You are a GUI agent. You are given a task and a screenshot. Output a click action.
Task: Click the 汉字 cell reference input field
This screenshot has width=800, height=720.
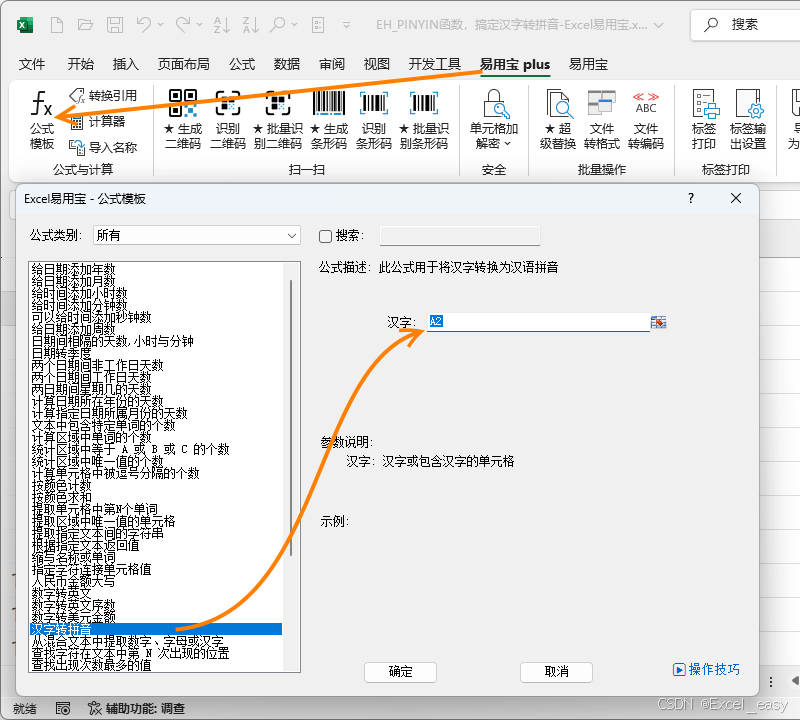[x=538, y=321]
